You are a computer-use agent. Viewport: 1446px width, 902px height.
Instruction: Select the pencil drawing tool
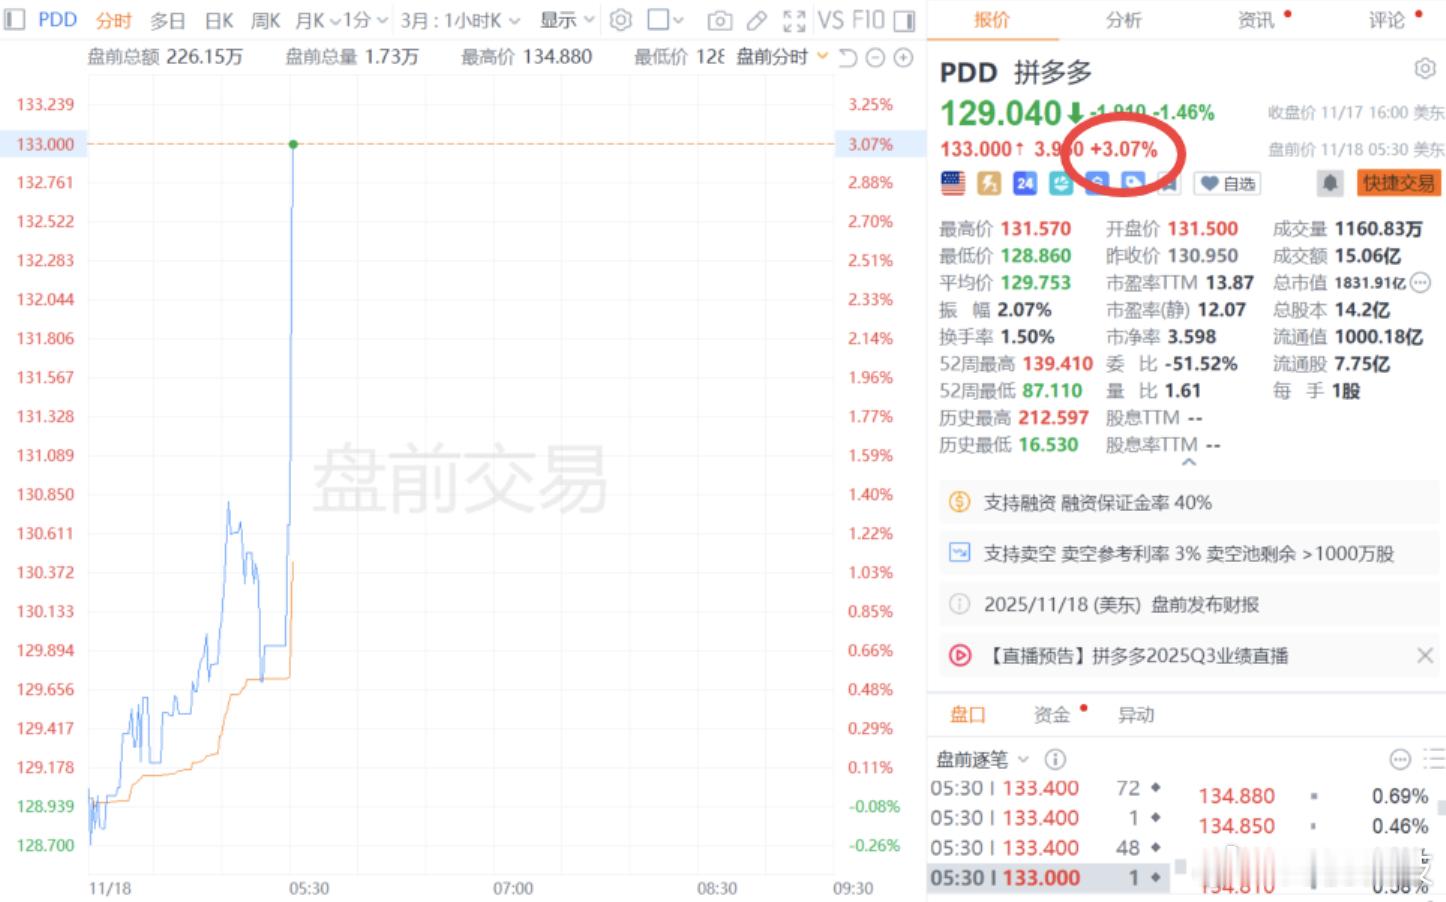click(x=757, y=20)
